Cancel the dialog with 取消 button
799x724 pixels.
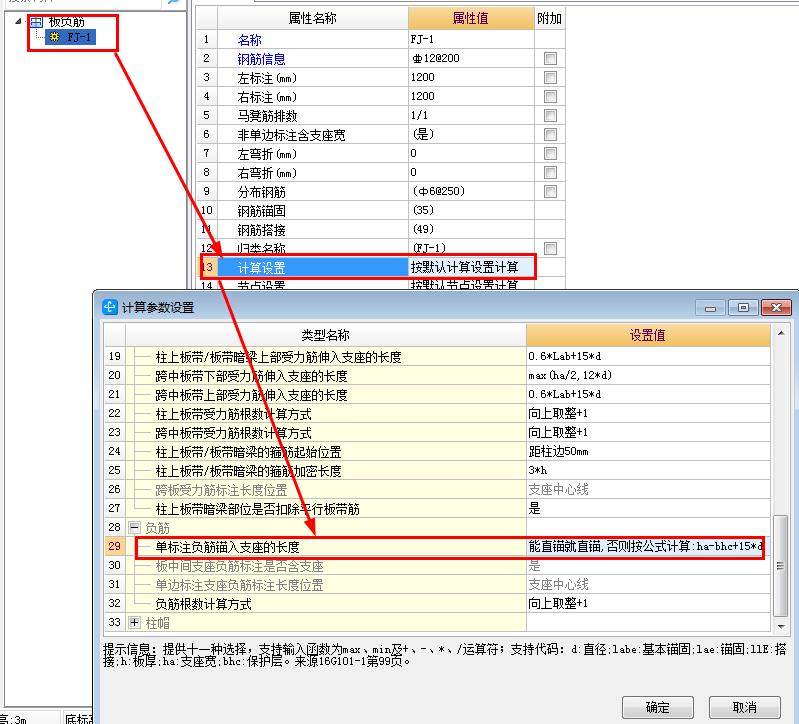744,707
